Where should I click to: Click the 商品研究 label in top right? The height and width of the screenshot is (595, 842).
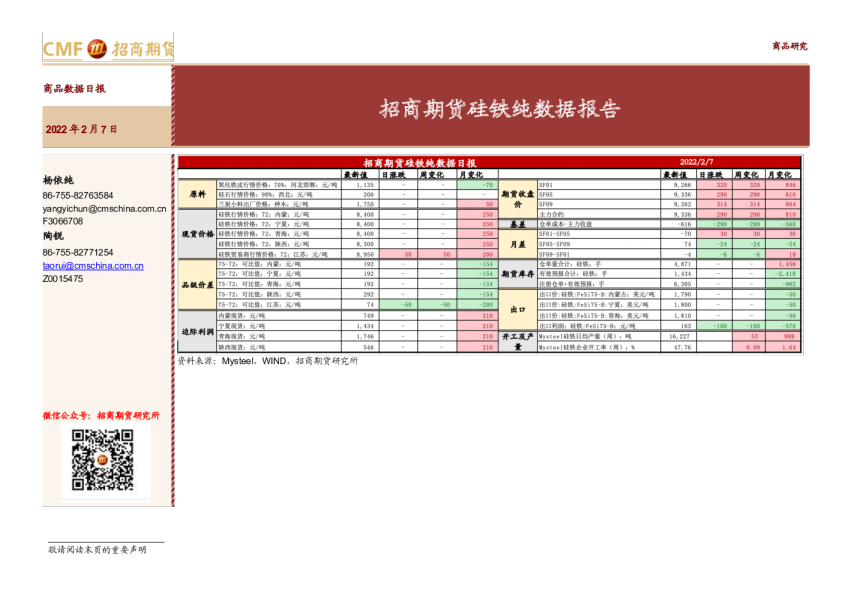pos(789,46)
